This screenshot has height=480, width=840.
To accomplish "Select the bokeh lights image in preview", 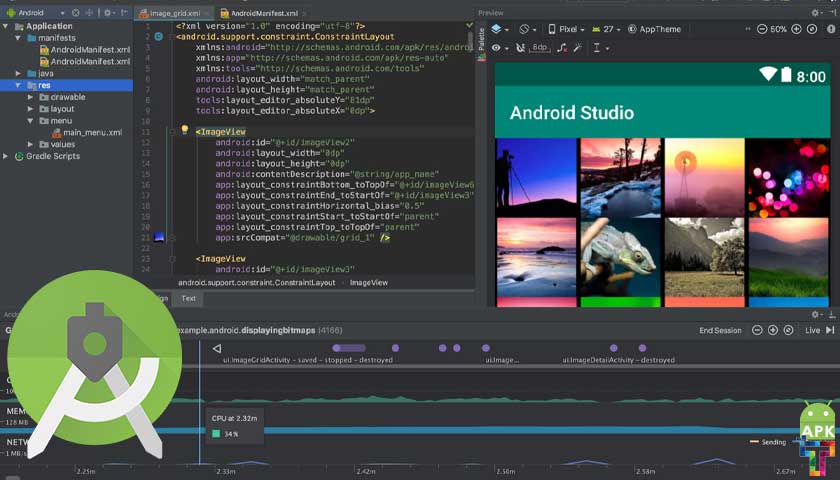I will (788, 177).
